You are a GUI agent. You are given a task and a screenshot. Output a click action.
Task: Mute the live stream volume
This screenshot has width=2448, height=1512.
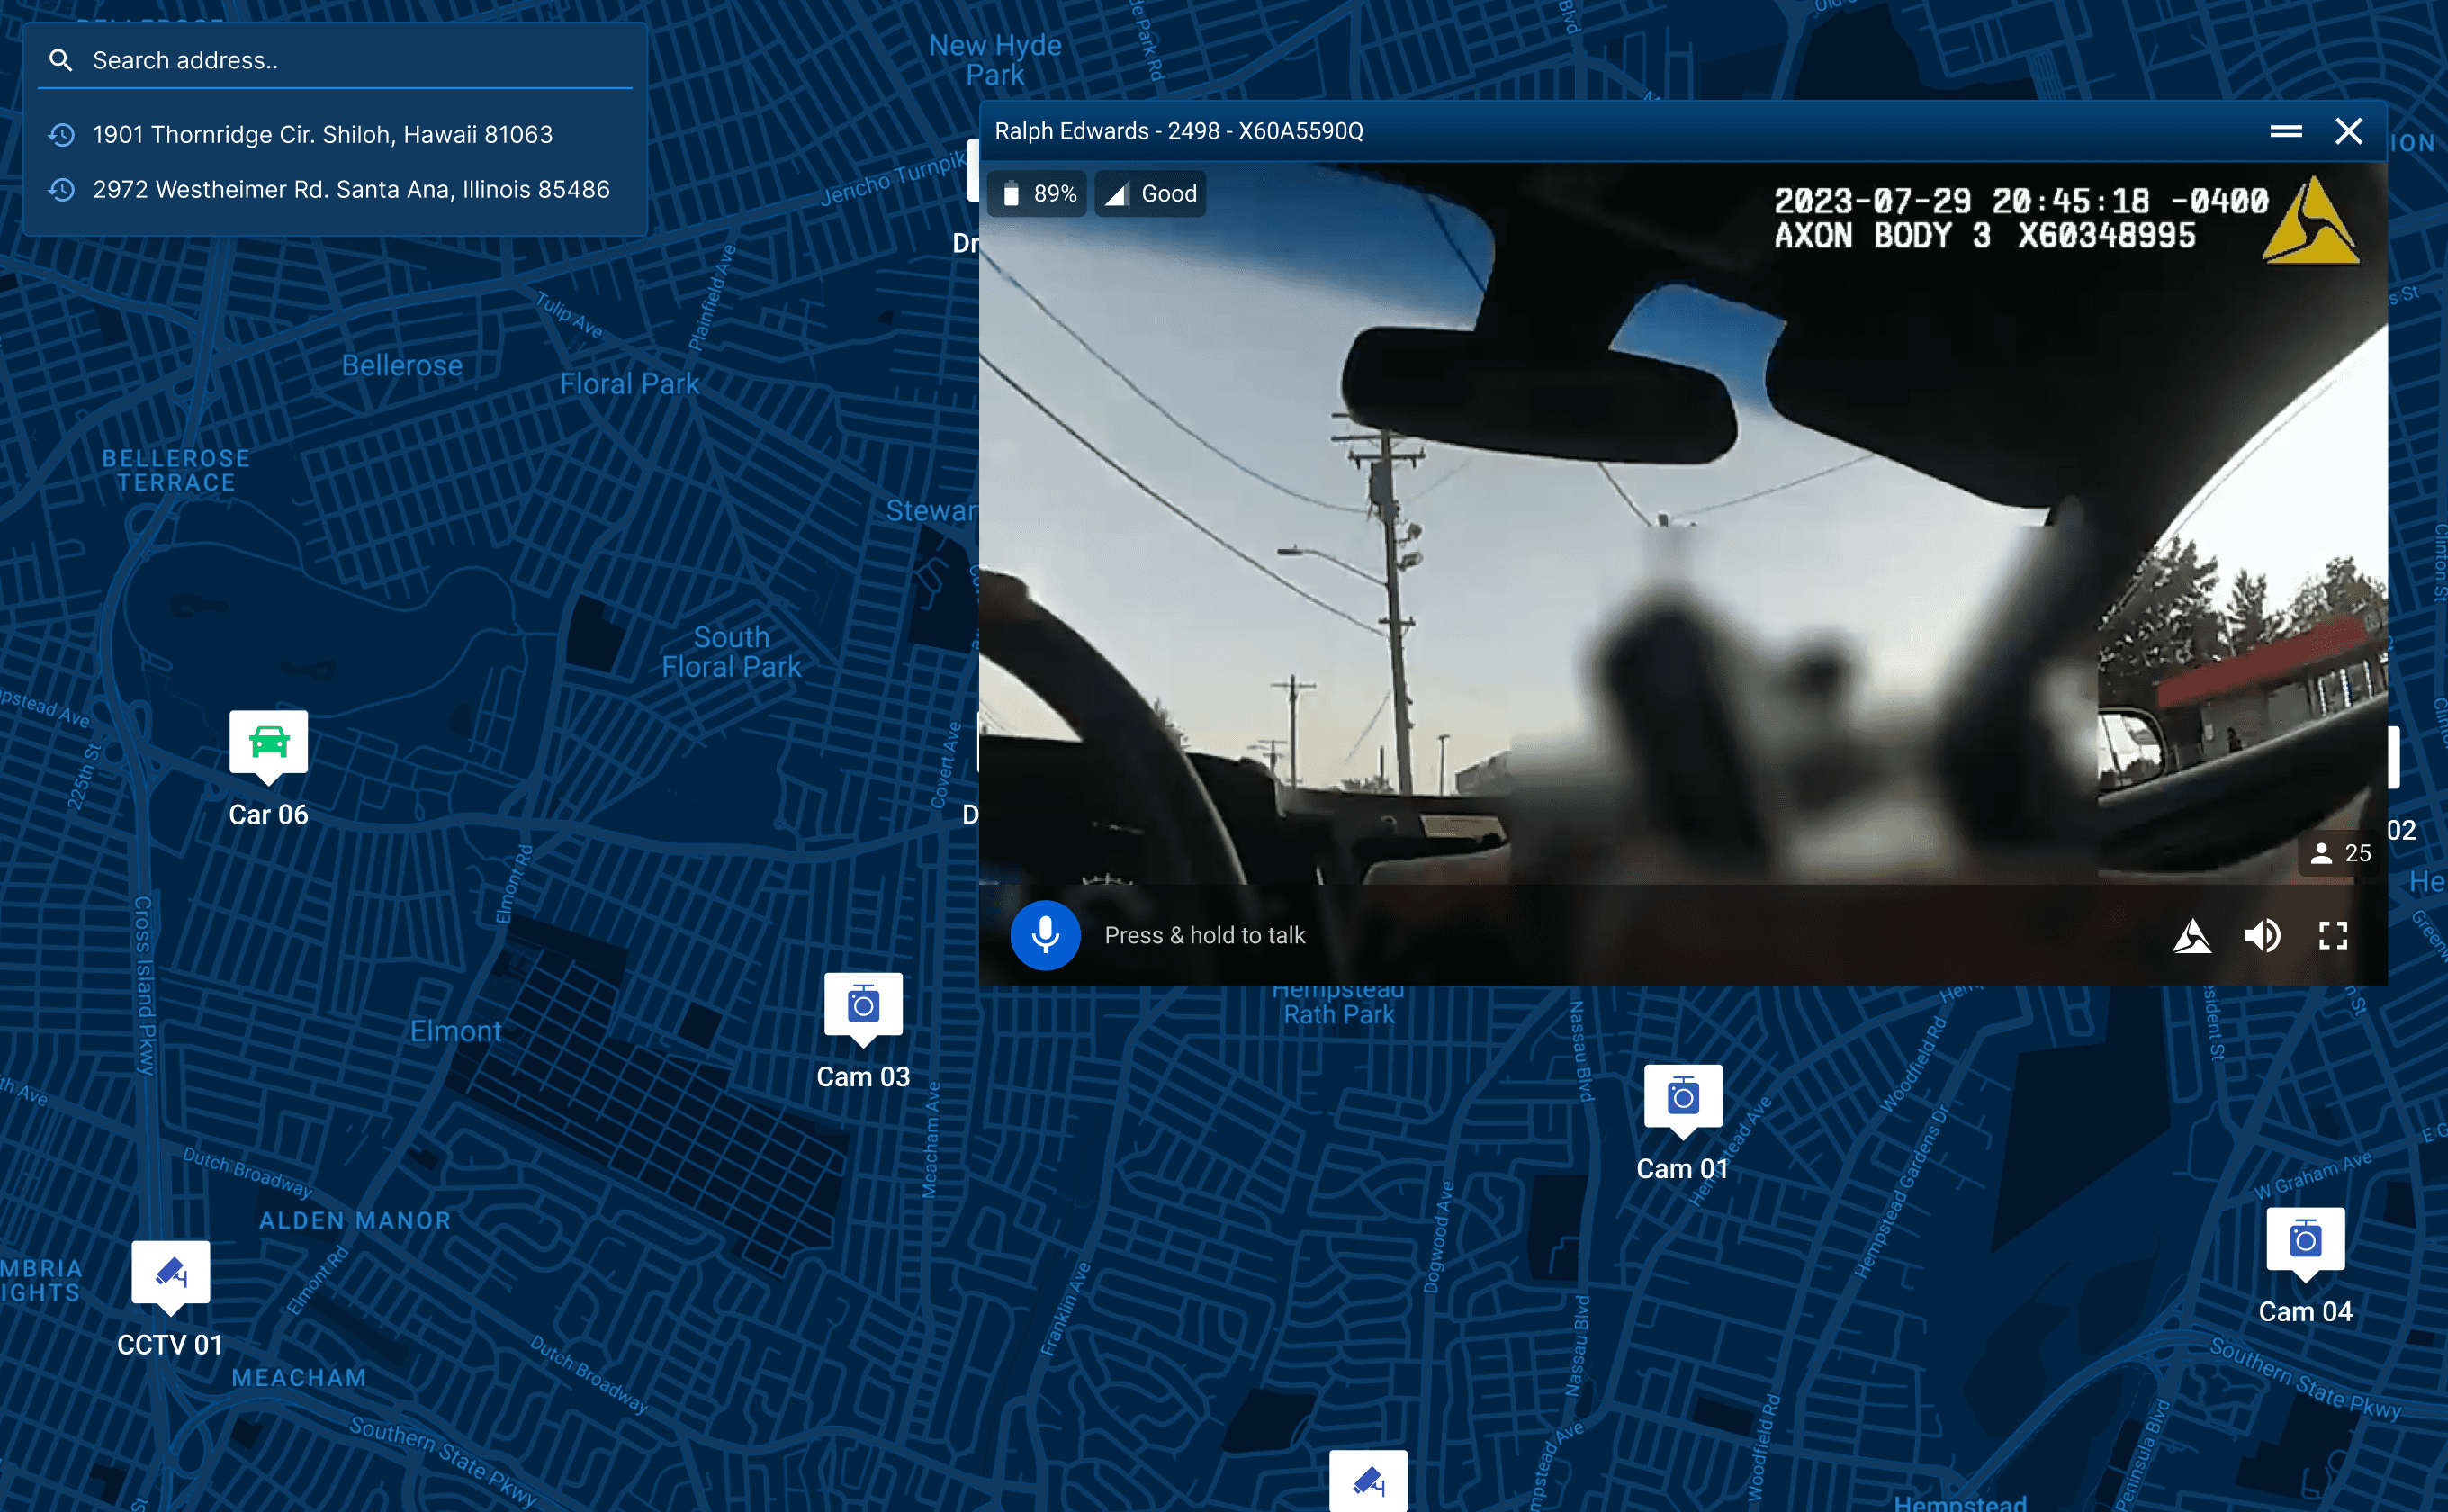2262,936
